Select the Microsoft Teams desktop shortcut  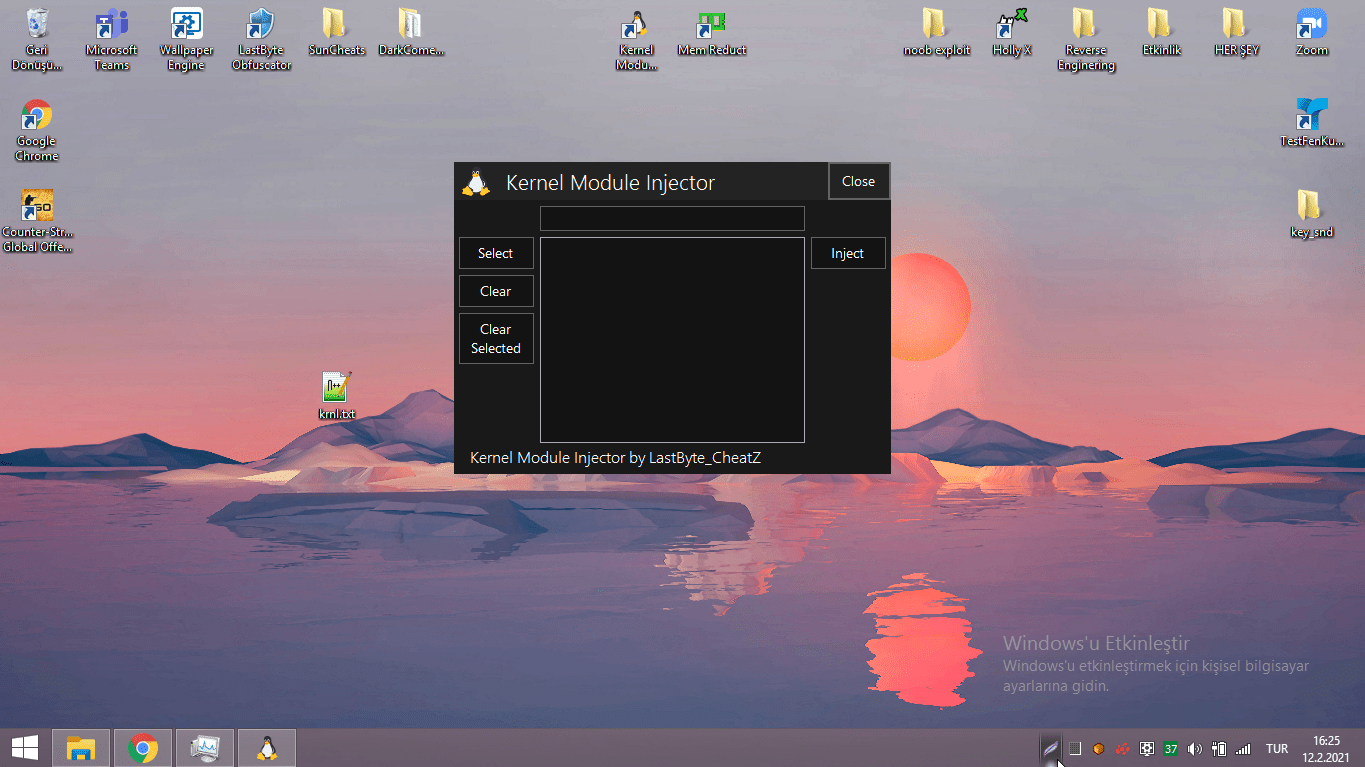111,39
